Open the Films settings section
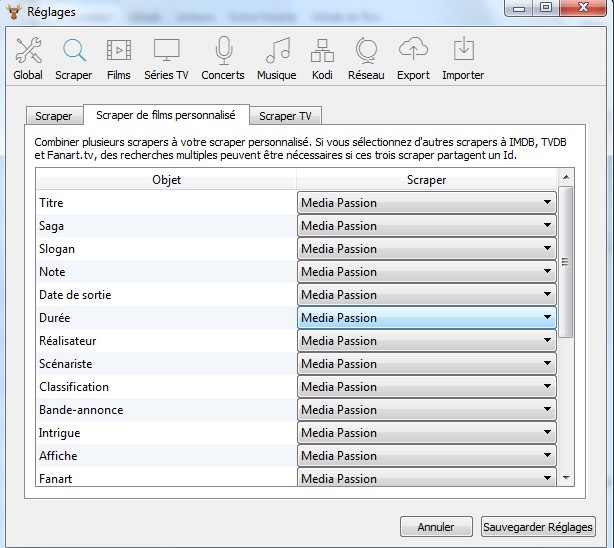This screenshot has height=548, width=614. [x=118, y=58]
